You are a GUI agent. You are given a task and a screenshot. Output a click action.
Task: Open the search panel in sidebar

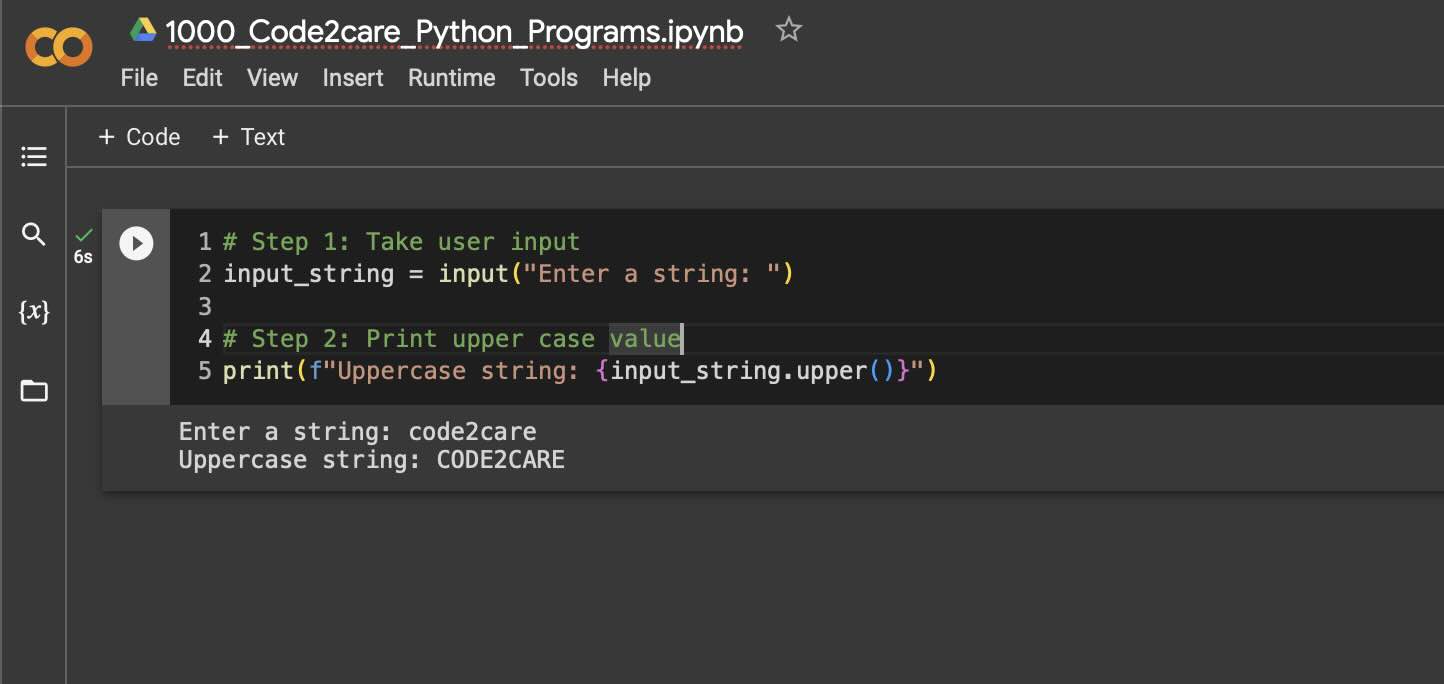pos(33,234)
